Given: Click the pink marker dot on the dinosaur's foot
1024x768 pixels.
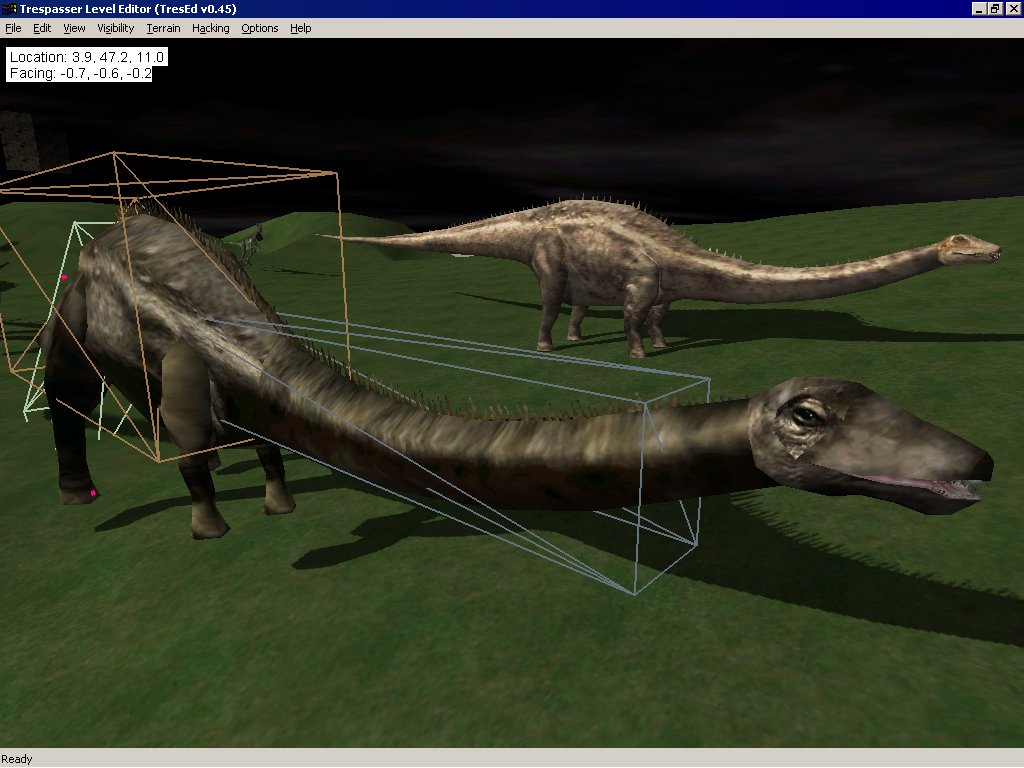Looking at the screenshot, I should [x=93, y=493].
